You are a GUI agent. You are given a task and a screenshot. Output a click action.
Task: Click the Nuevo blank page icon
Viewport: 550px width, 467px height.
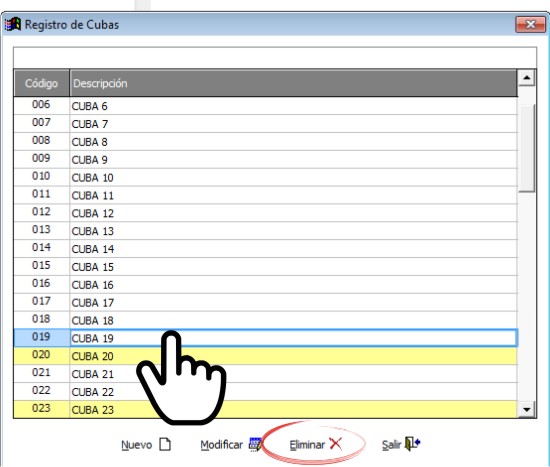[x=165, y=444]
